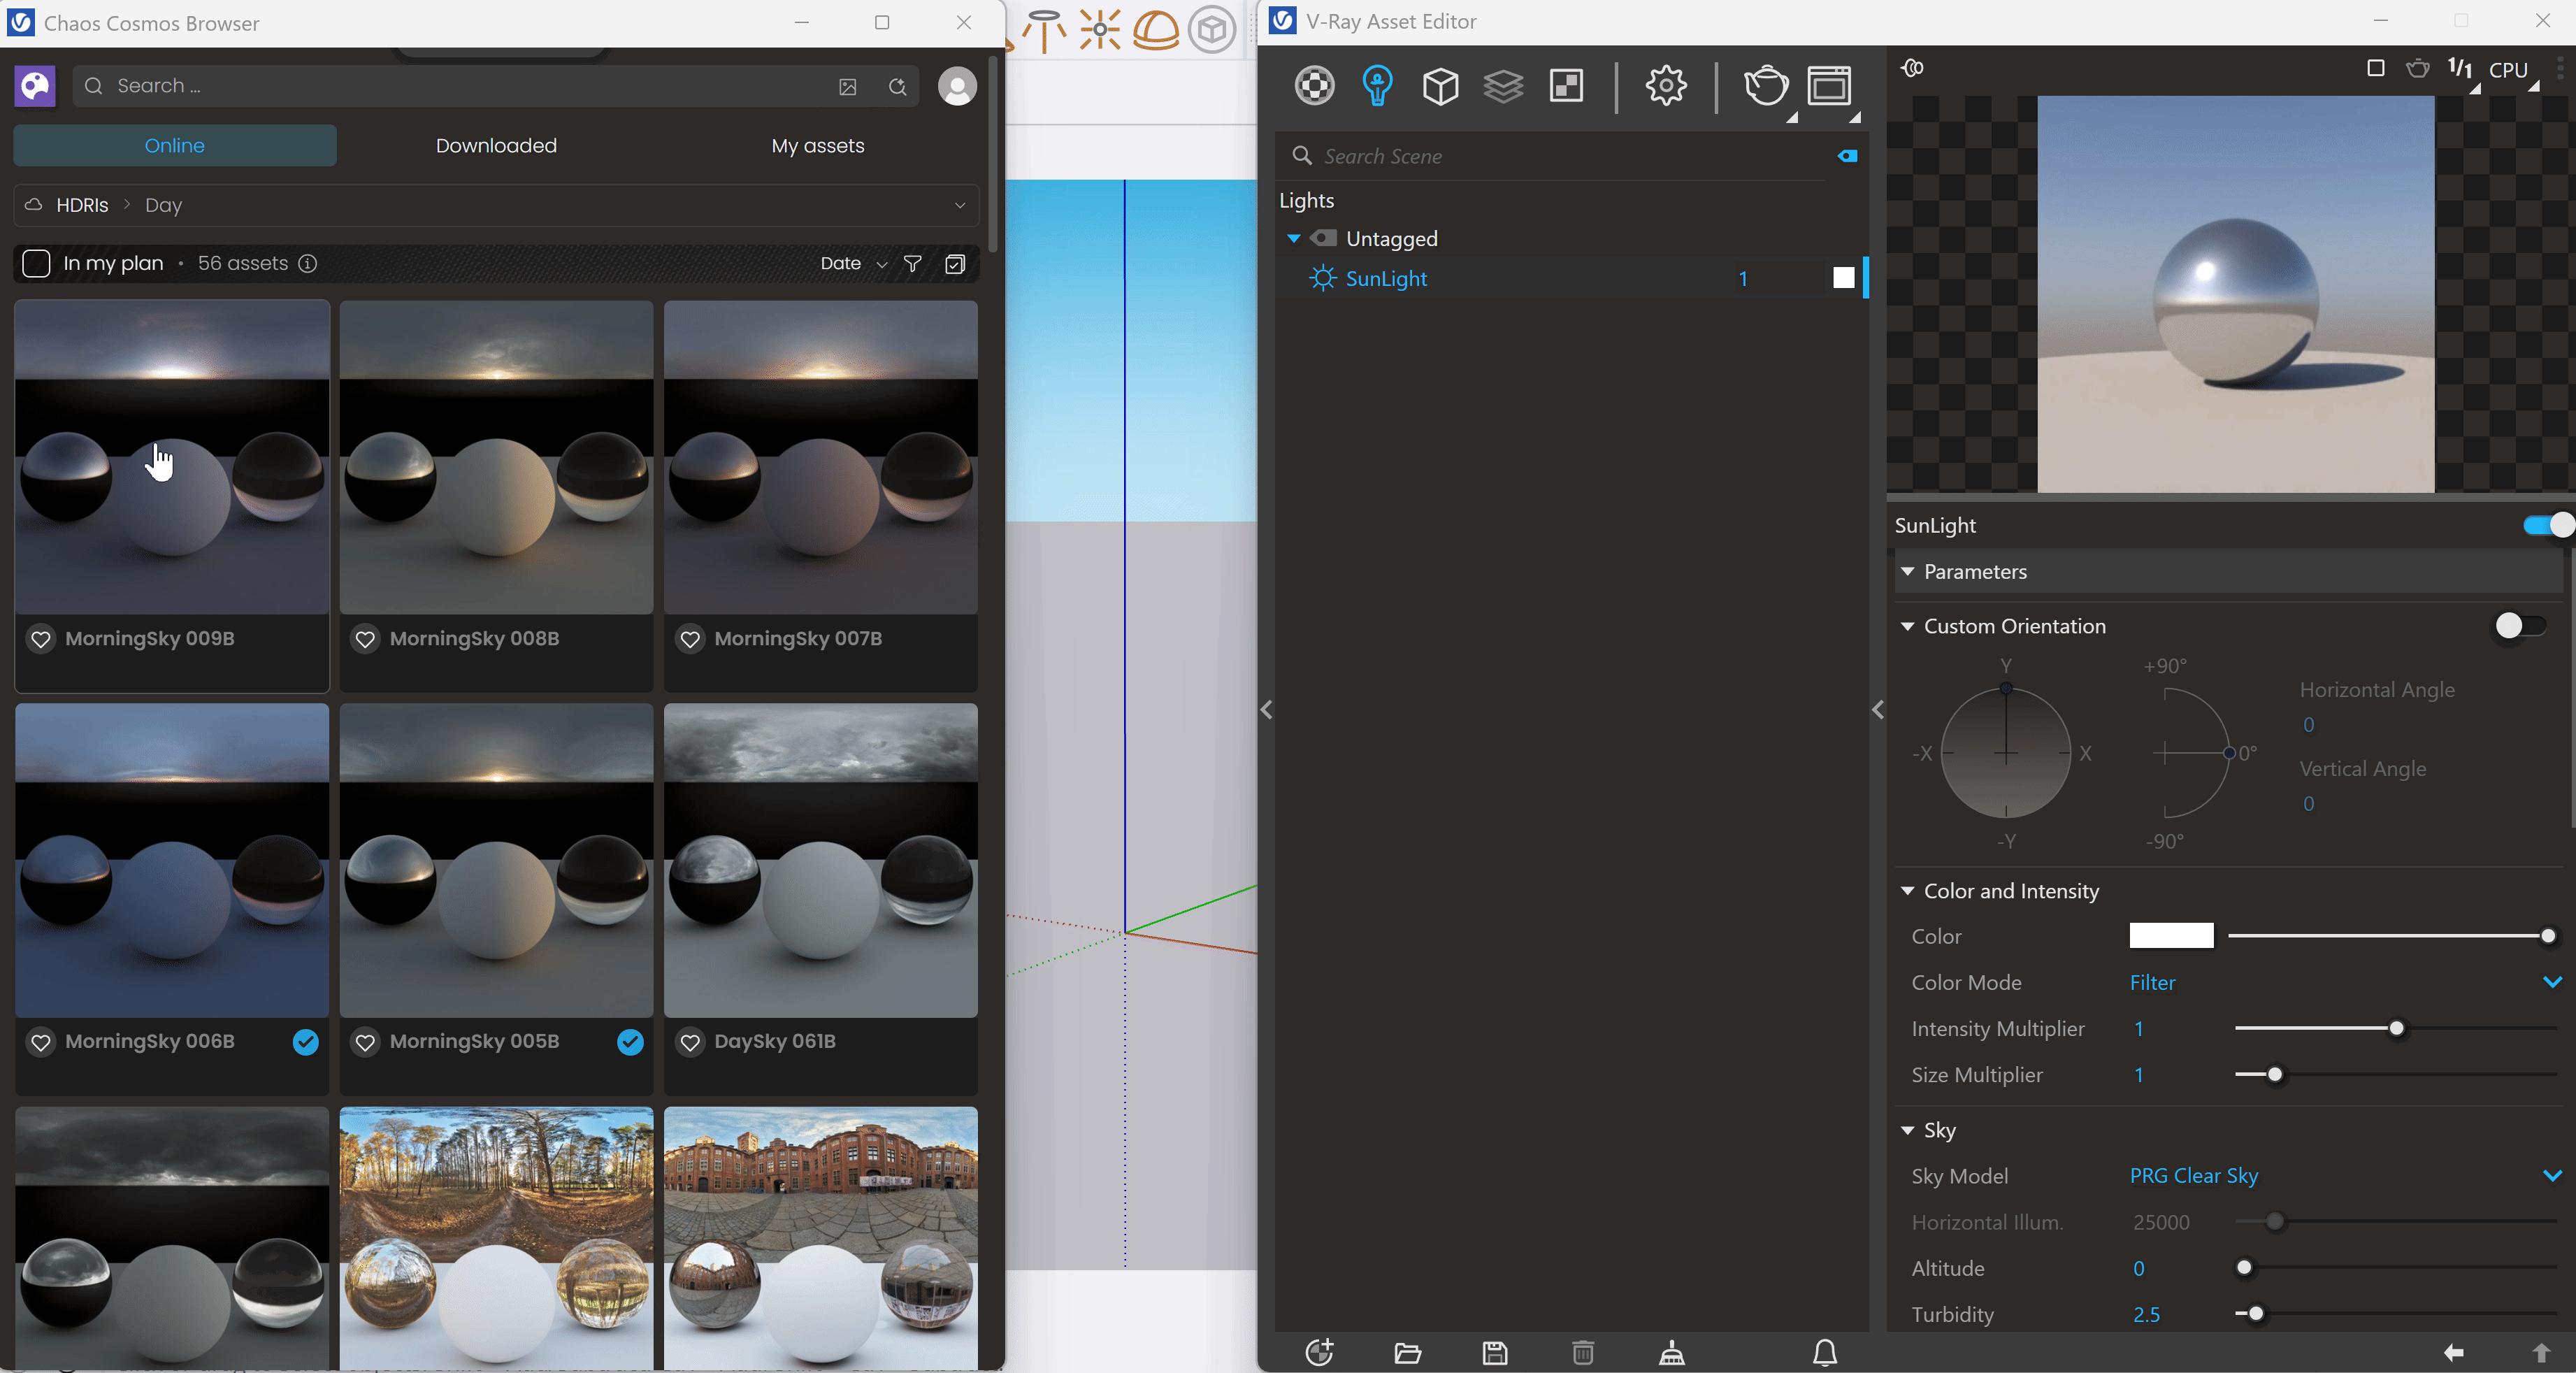This screenshot has height=1373, width=2576.
Task: Open the Color Mode Filter dropdown
Action: pos(2345,982)
